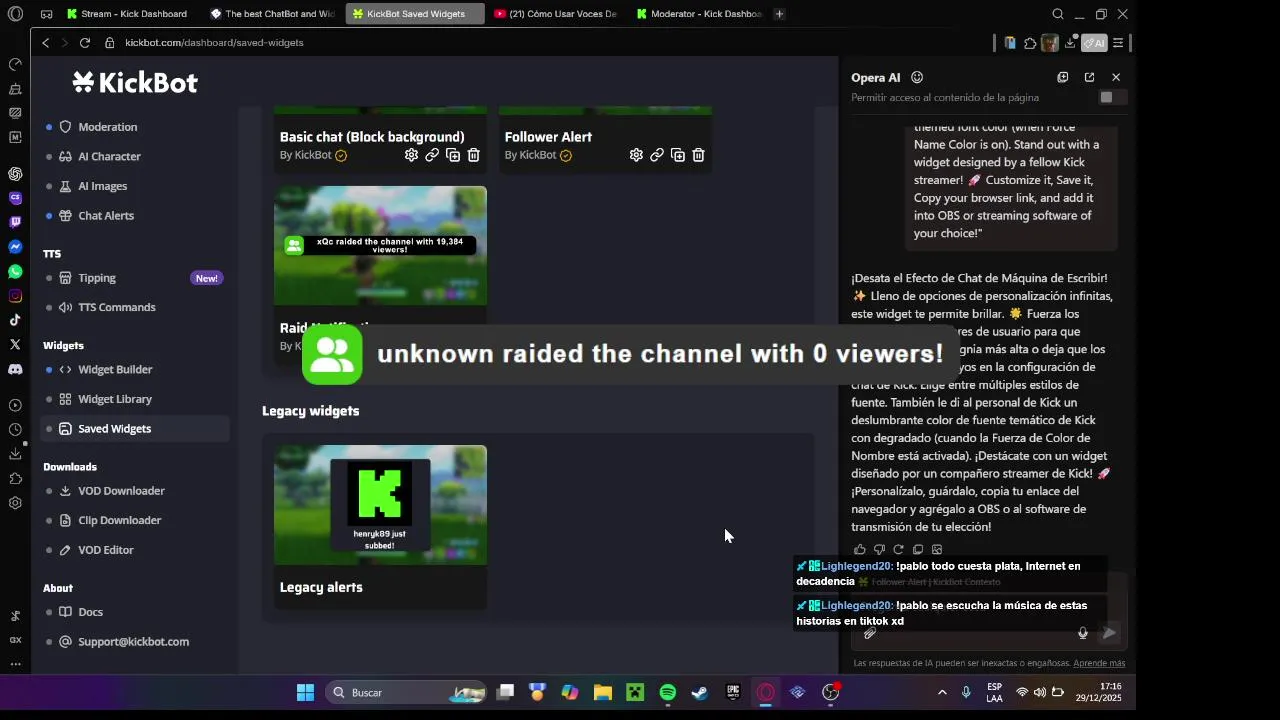Go back to previous page

[x=46, y=43]
